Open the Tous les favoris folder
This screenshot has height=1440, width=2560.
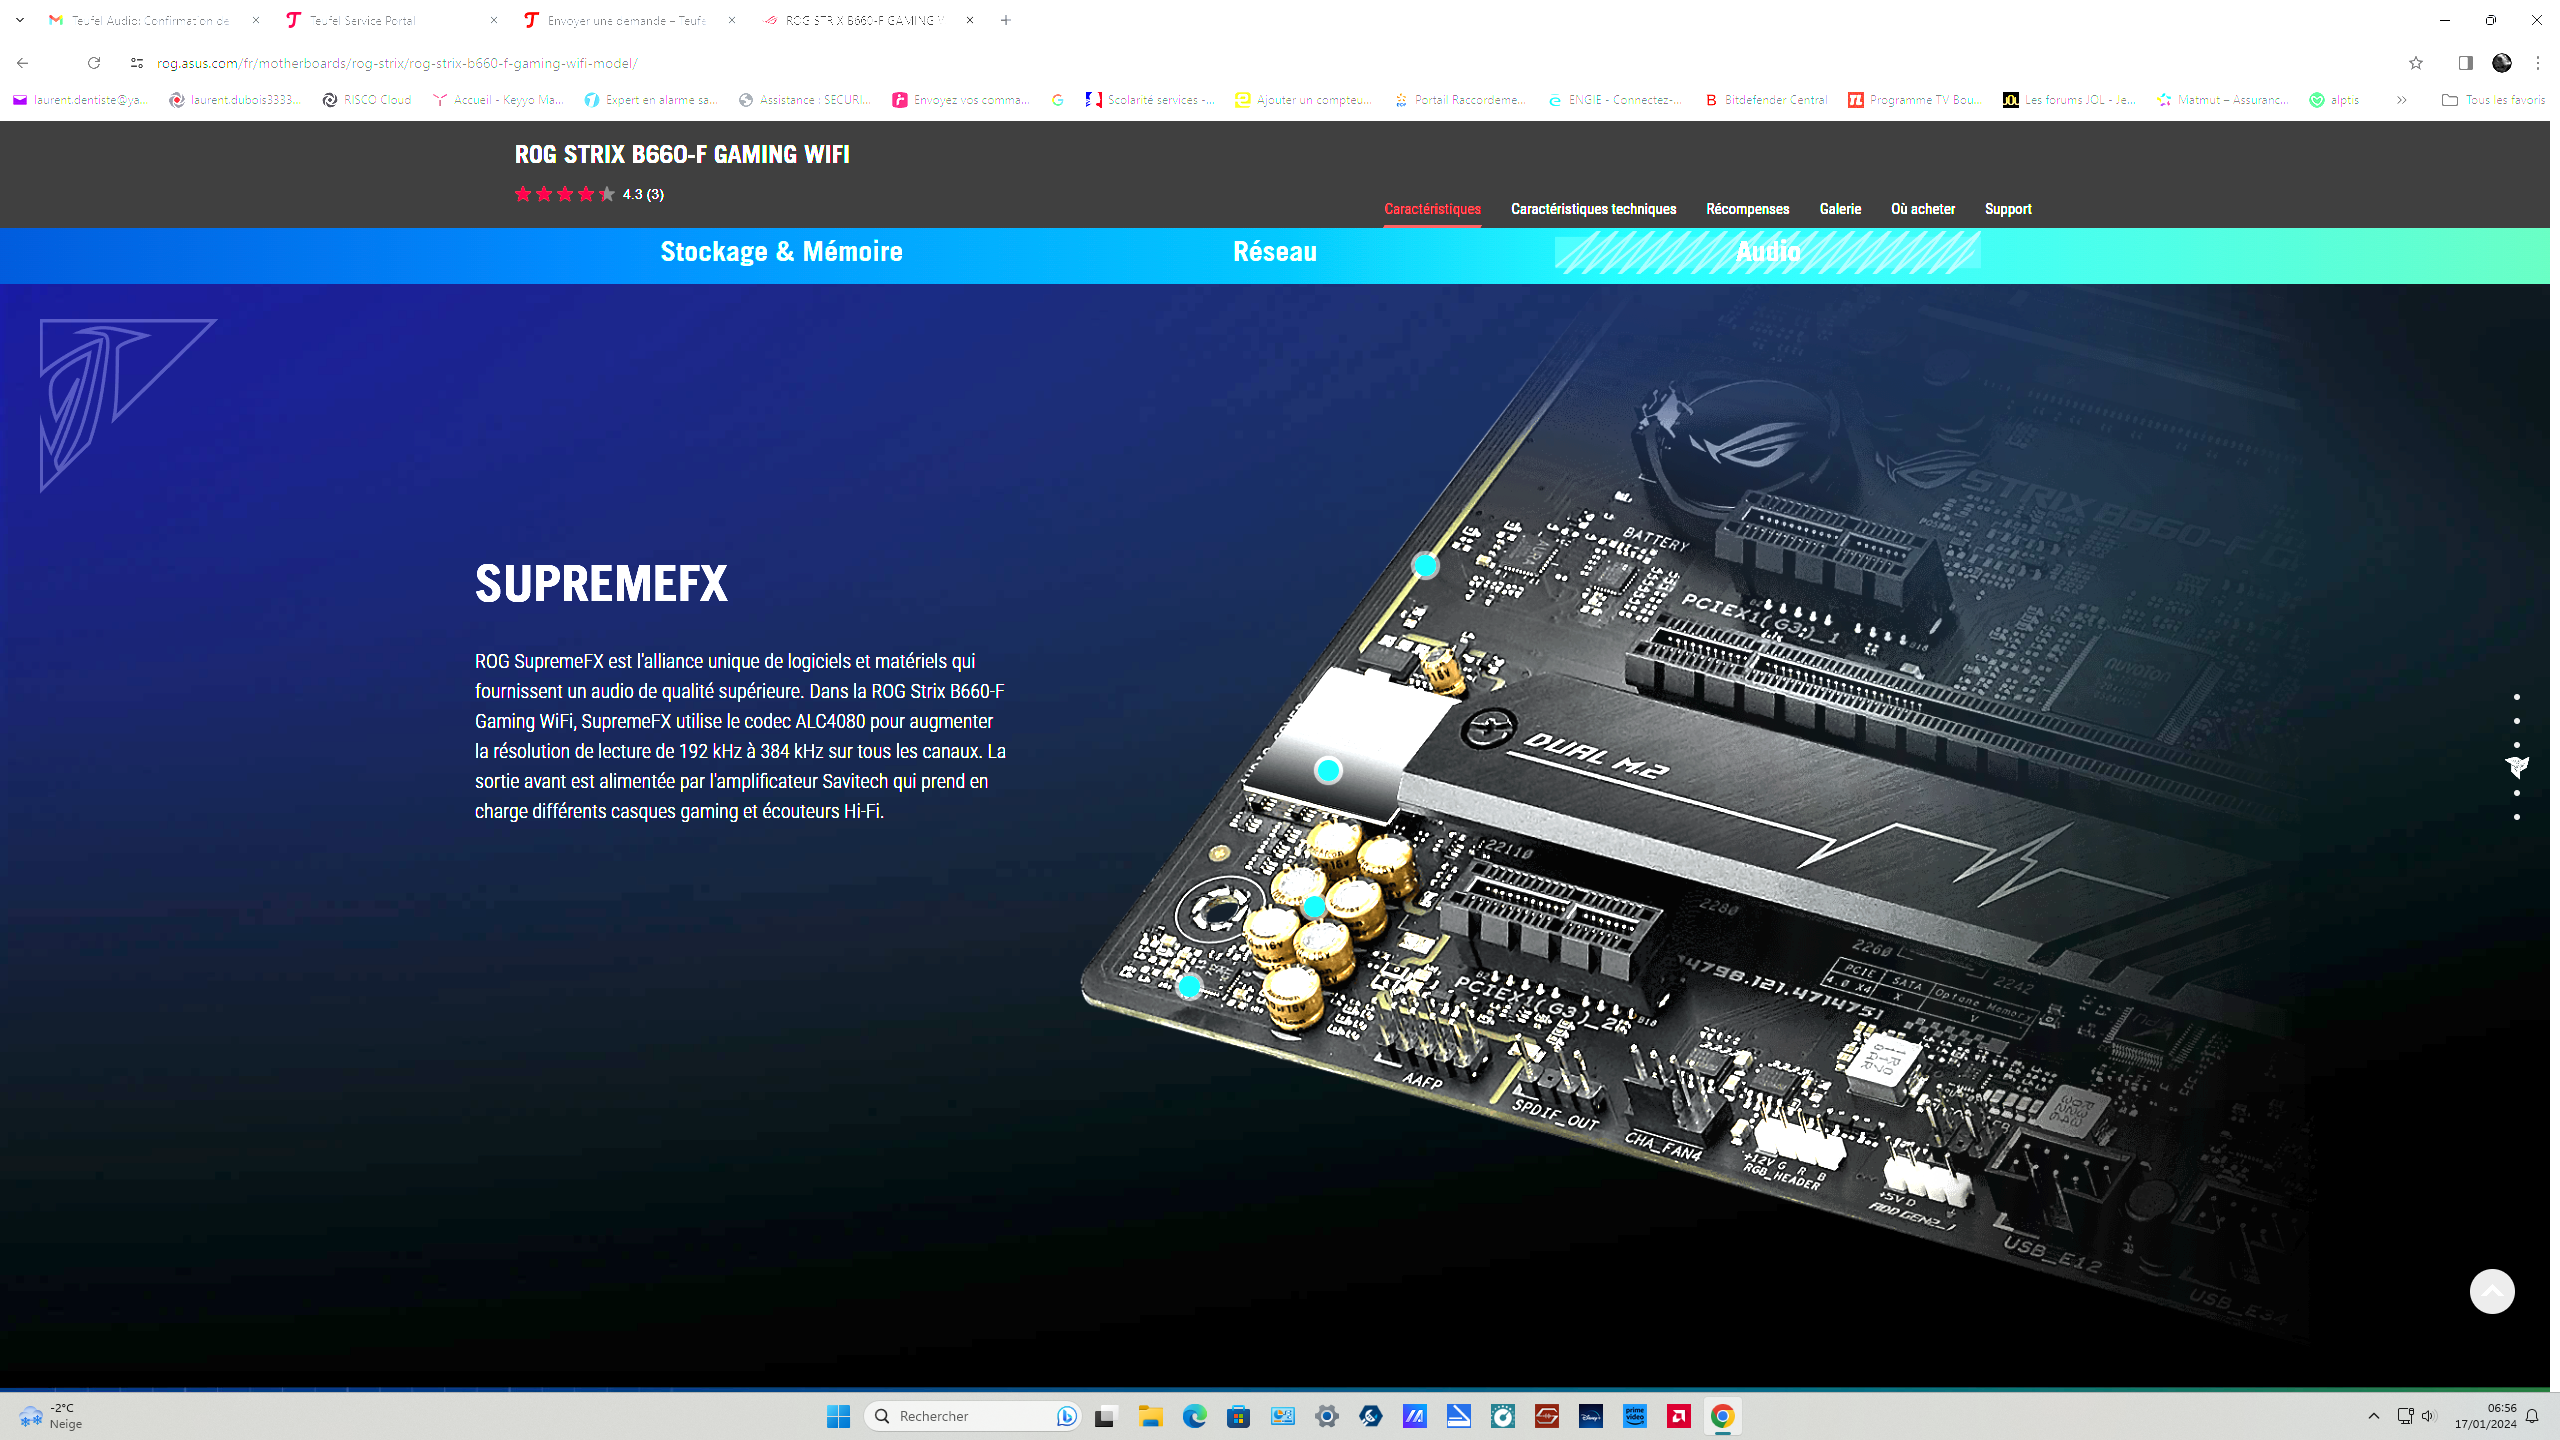coord(2493,100)
